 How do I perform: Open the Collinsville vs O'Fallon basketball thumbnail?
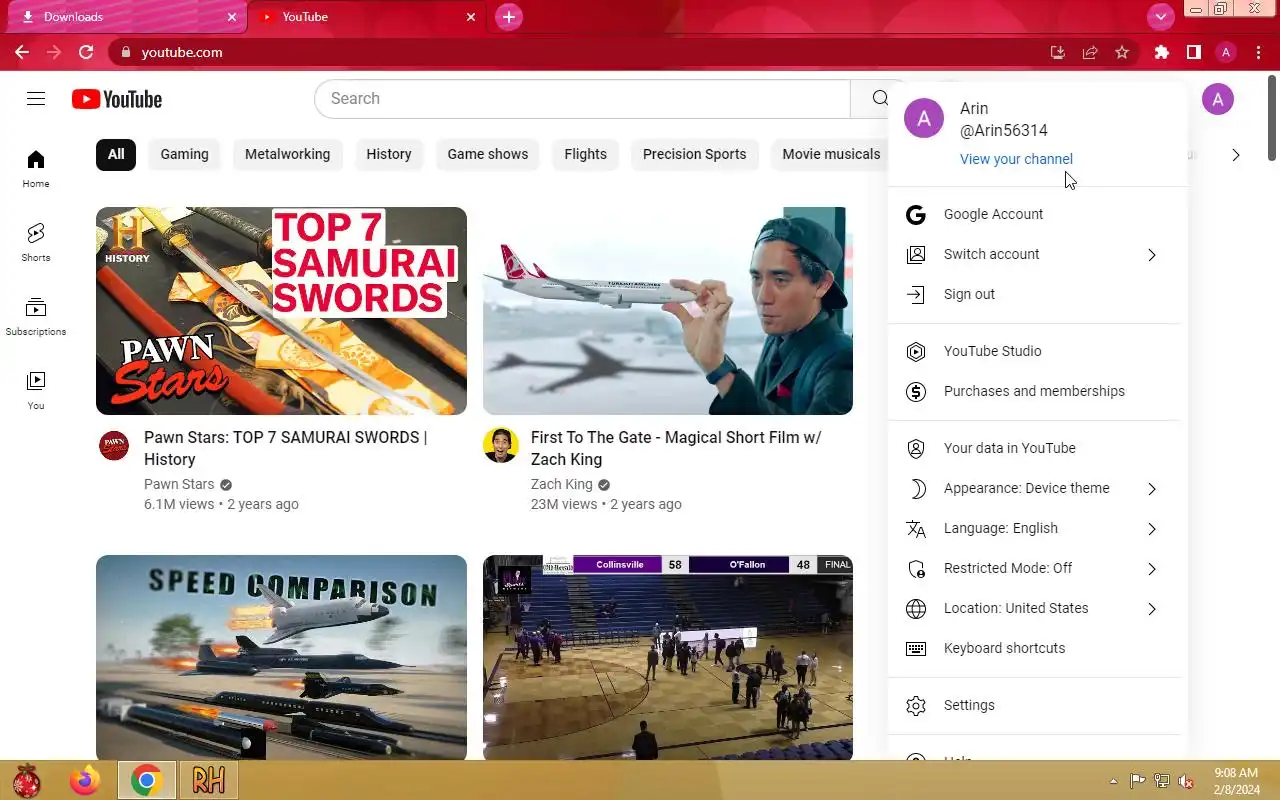[x=668, y=657]
